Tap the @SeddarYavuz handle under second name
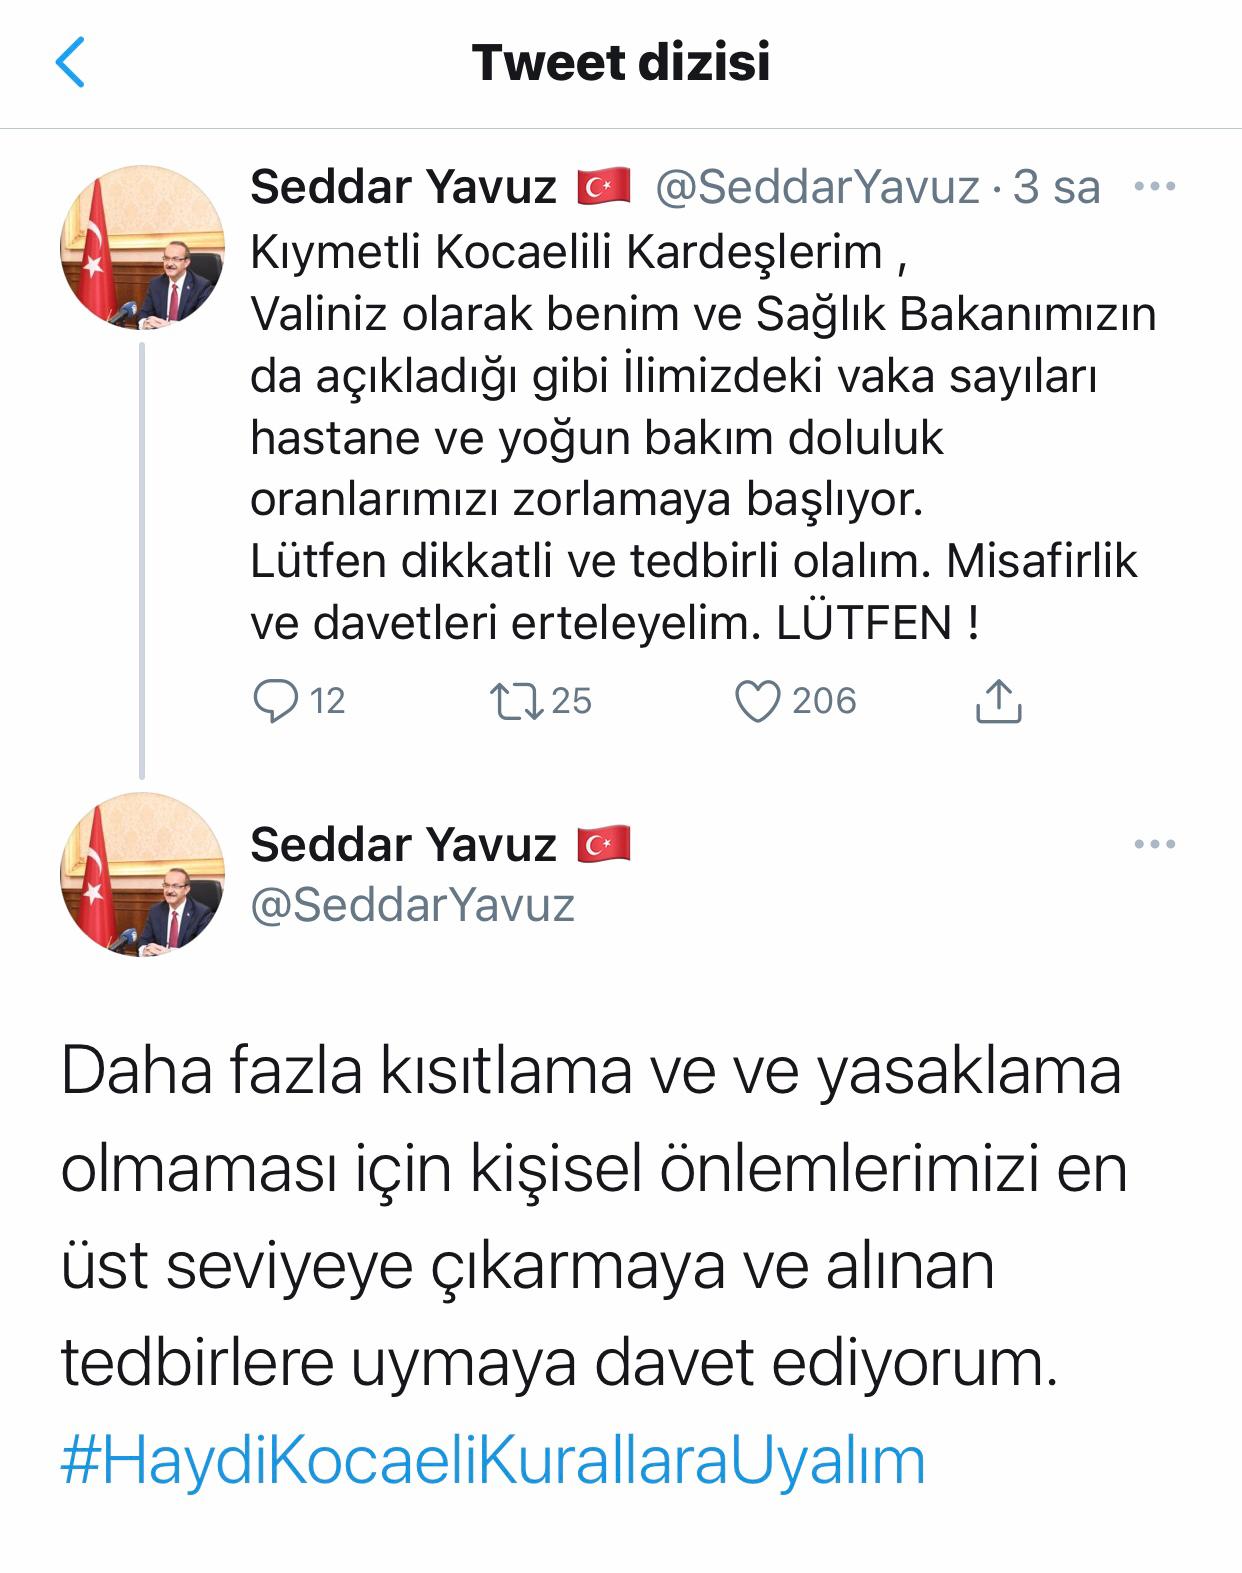 412,905
